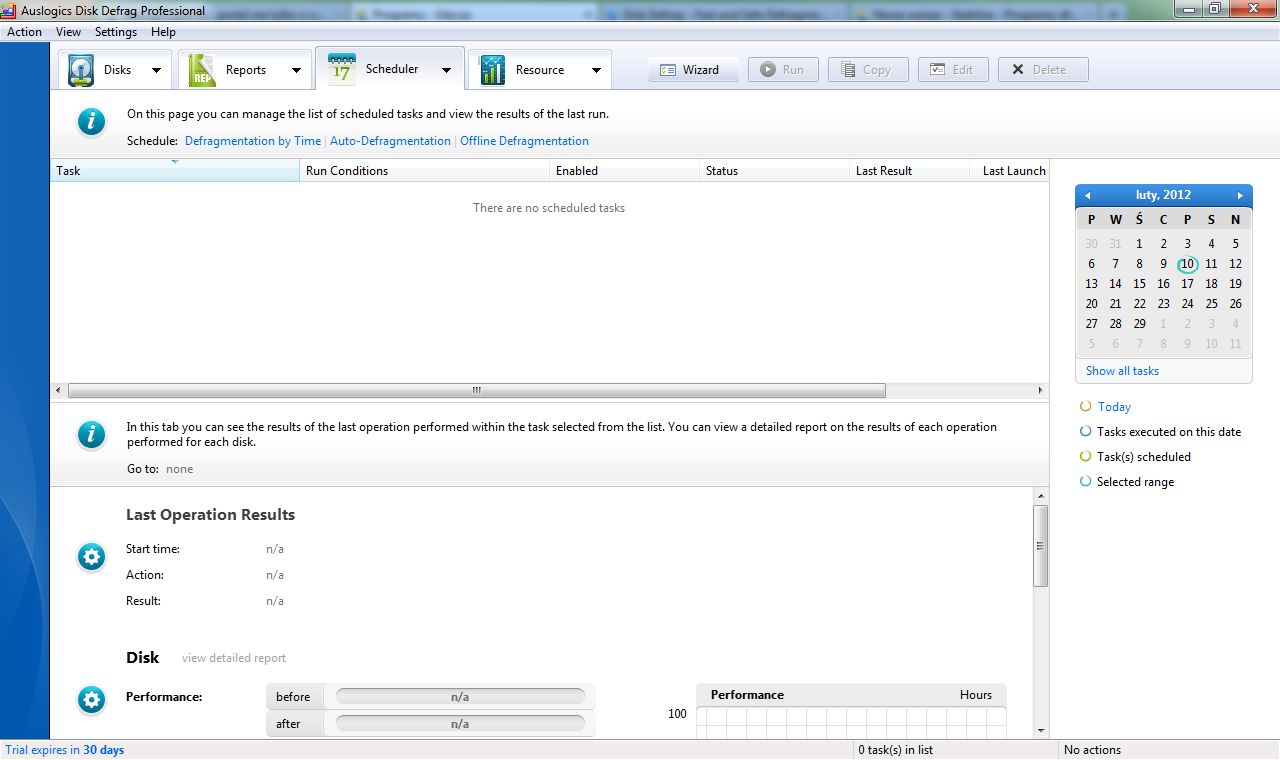Click the info icon beside schedule description
This screenshot has height=760, width=1280.
[x=91, y=122]
